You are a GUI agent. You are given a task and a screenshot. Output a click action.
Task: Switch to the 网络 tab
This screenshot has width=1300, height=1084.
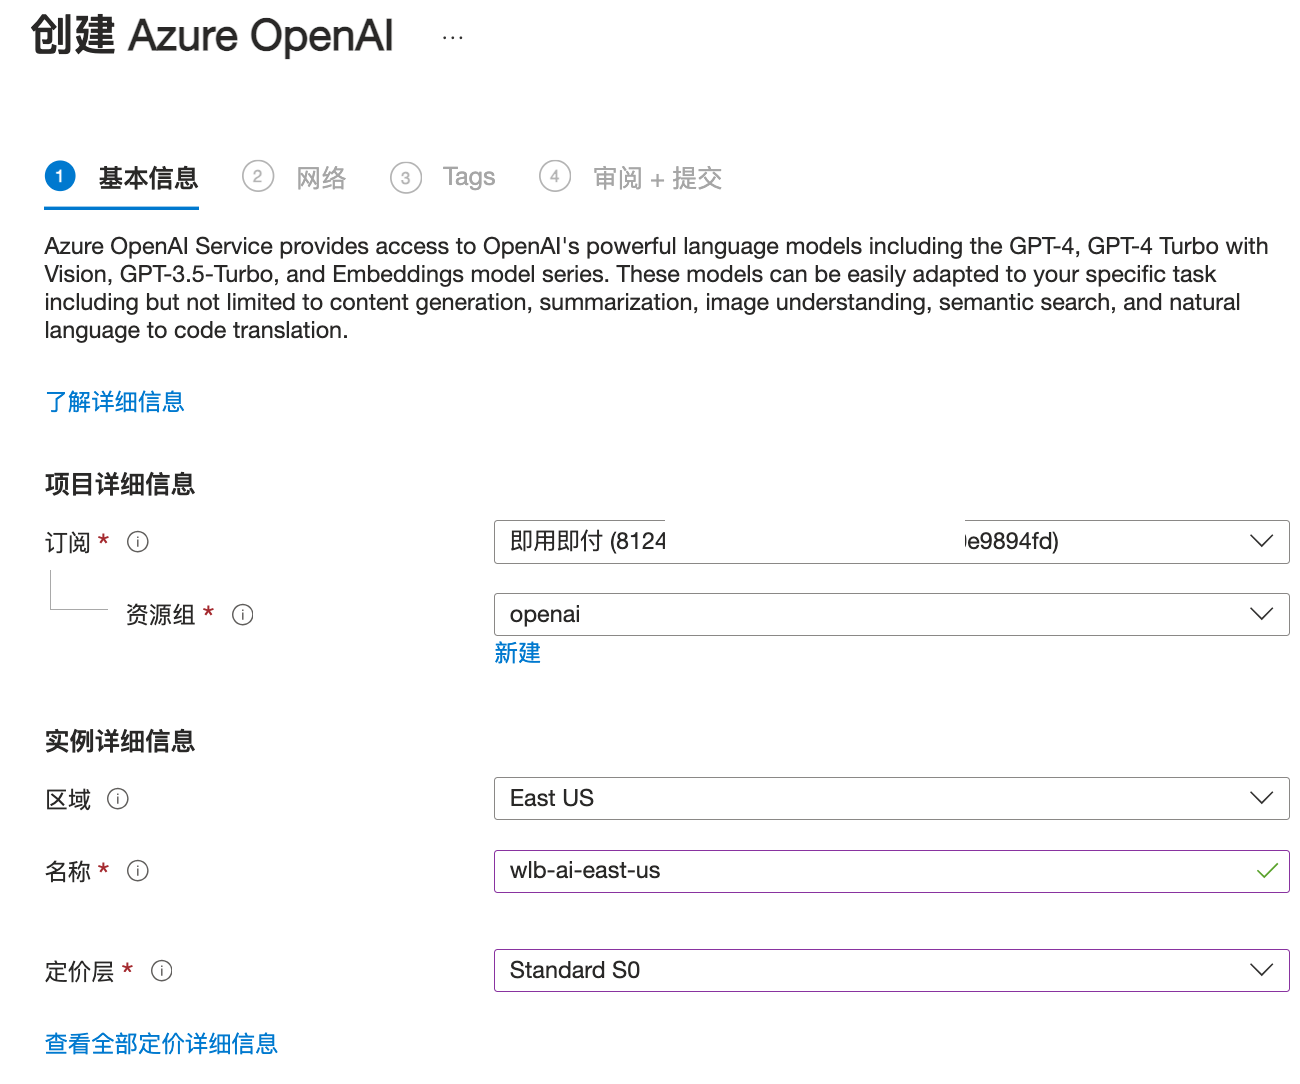click(x=321, y=178)
